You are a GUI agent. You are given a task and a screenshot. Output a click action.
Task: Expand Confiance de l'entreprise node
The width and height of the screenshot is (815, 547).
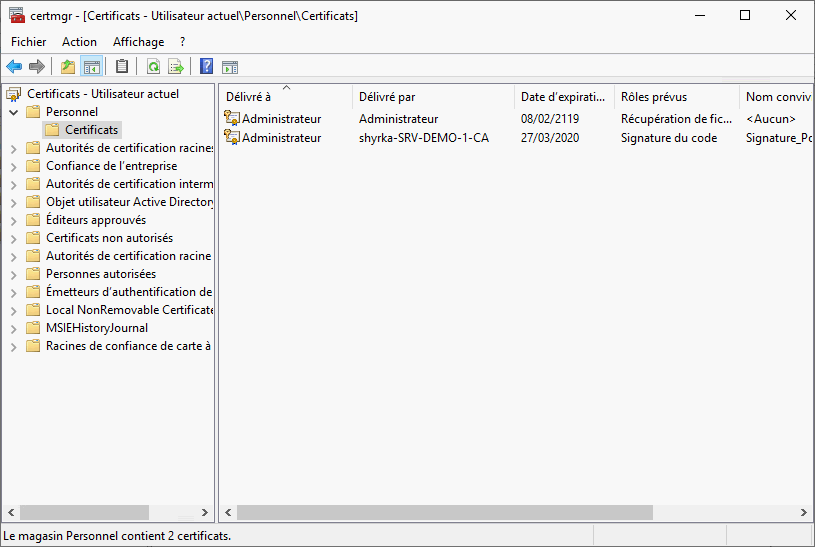pyautogui.click(x=13, y=166)
